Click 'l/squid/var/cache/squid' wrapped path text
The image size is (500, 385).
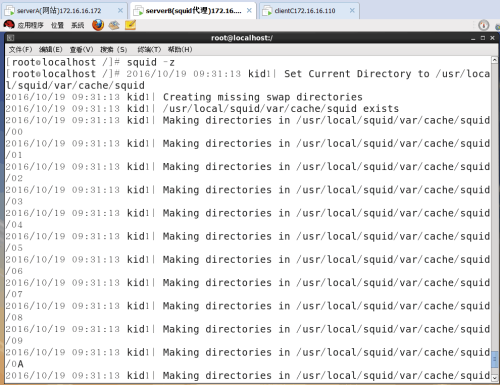coord(75,85)
